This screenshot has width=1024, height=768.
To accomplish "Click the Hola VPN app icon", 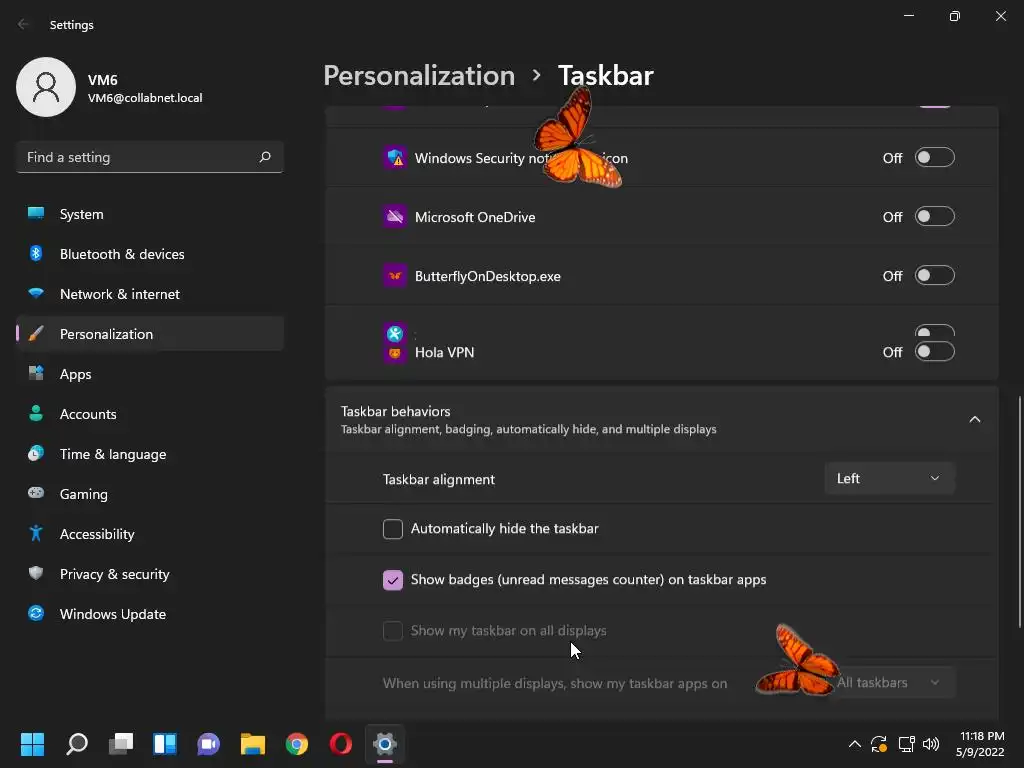I will click(395, 353).
